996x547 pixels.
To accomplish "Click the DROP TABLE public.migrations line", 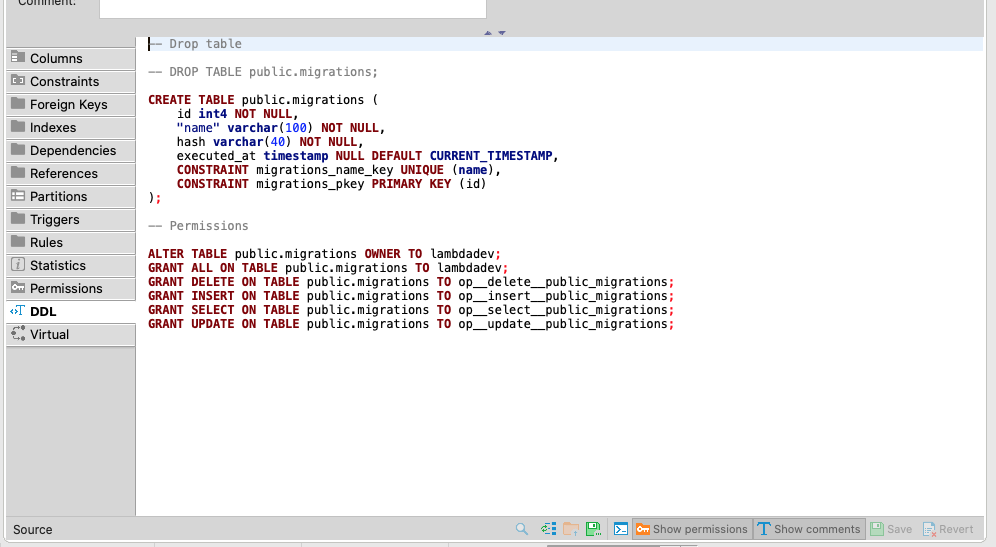I will pos(263,72).
